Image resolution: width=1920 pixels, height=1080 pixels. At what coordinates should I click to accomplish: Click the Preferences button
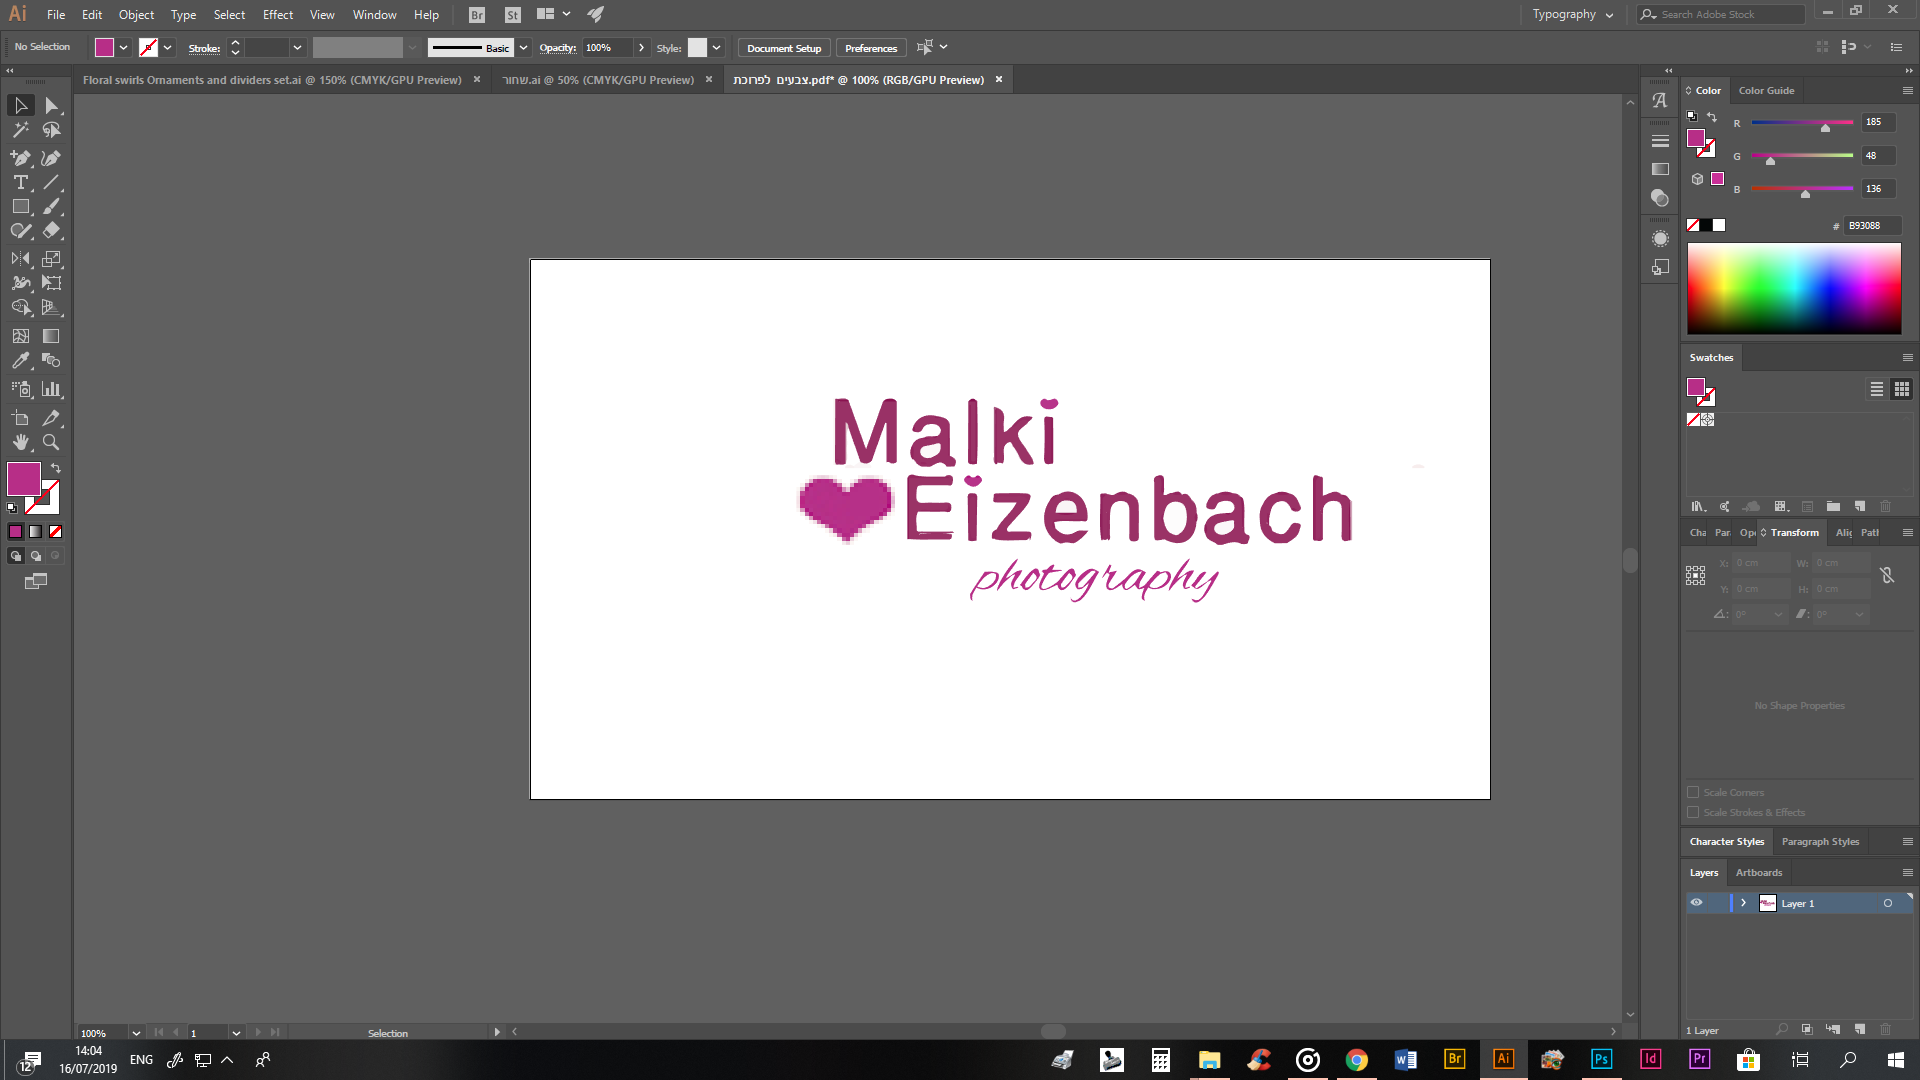pos(870,48)
